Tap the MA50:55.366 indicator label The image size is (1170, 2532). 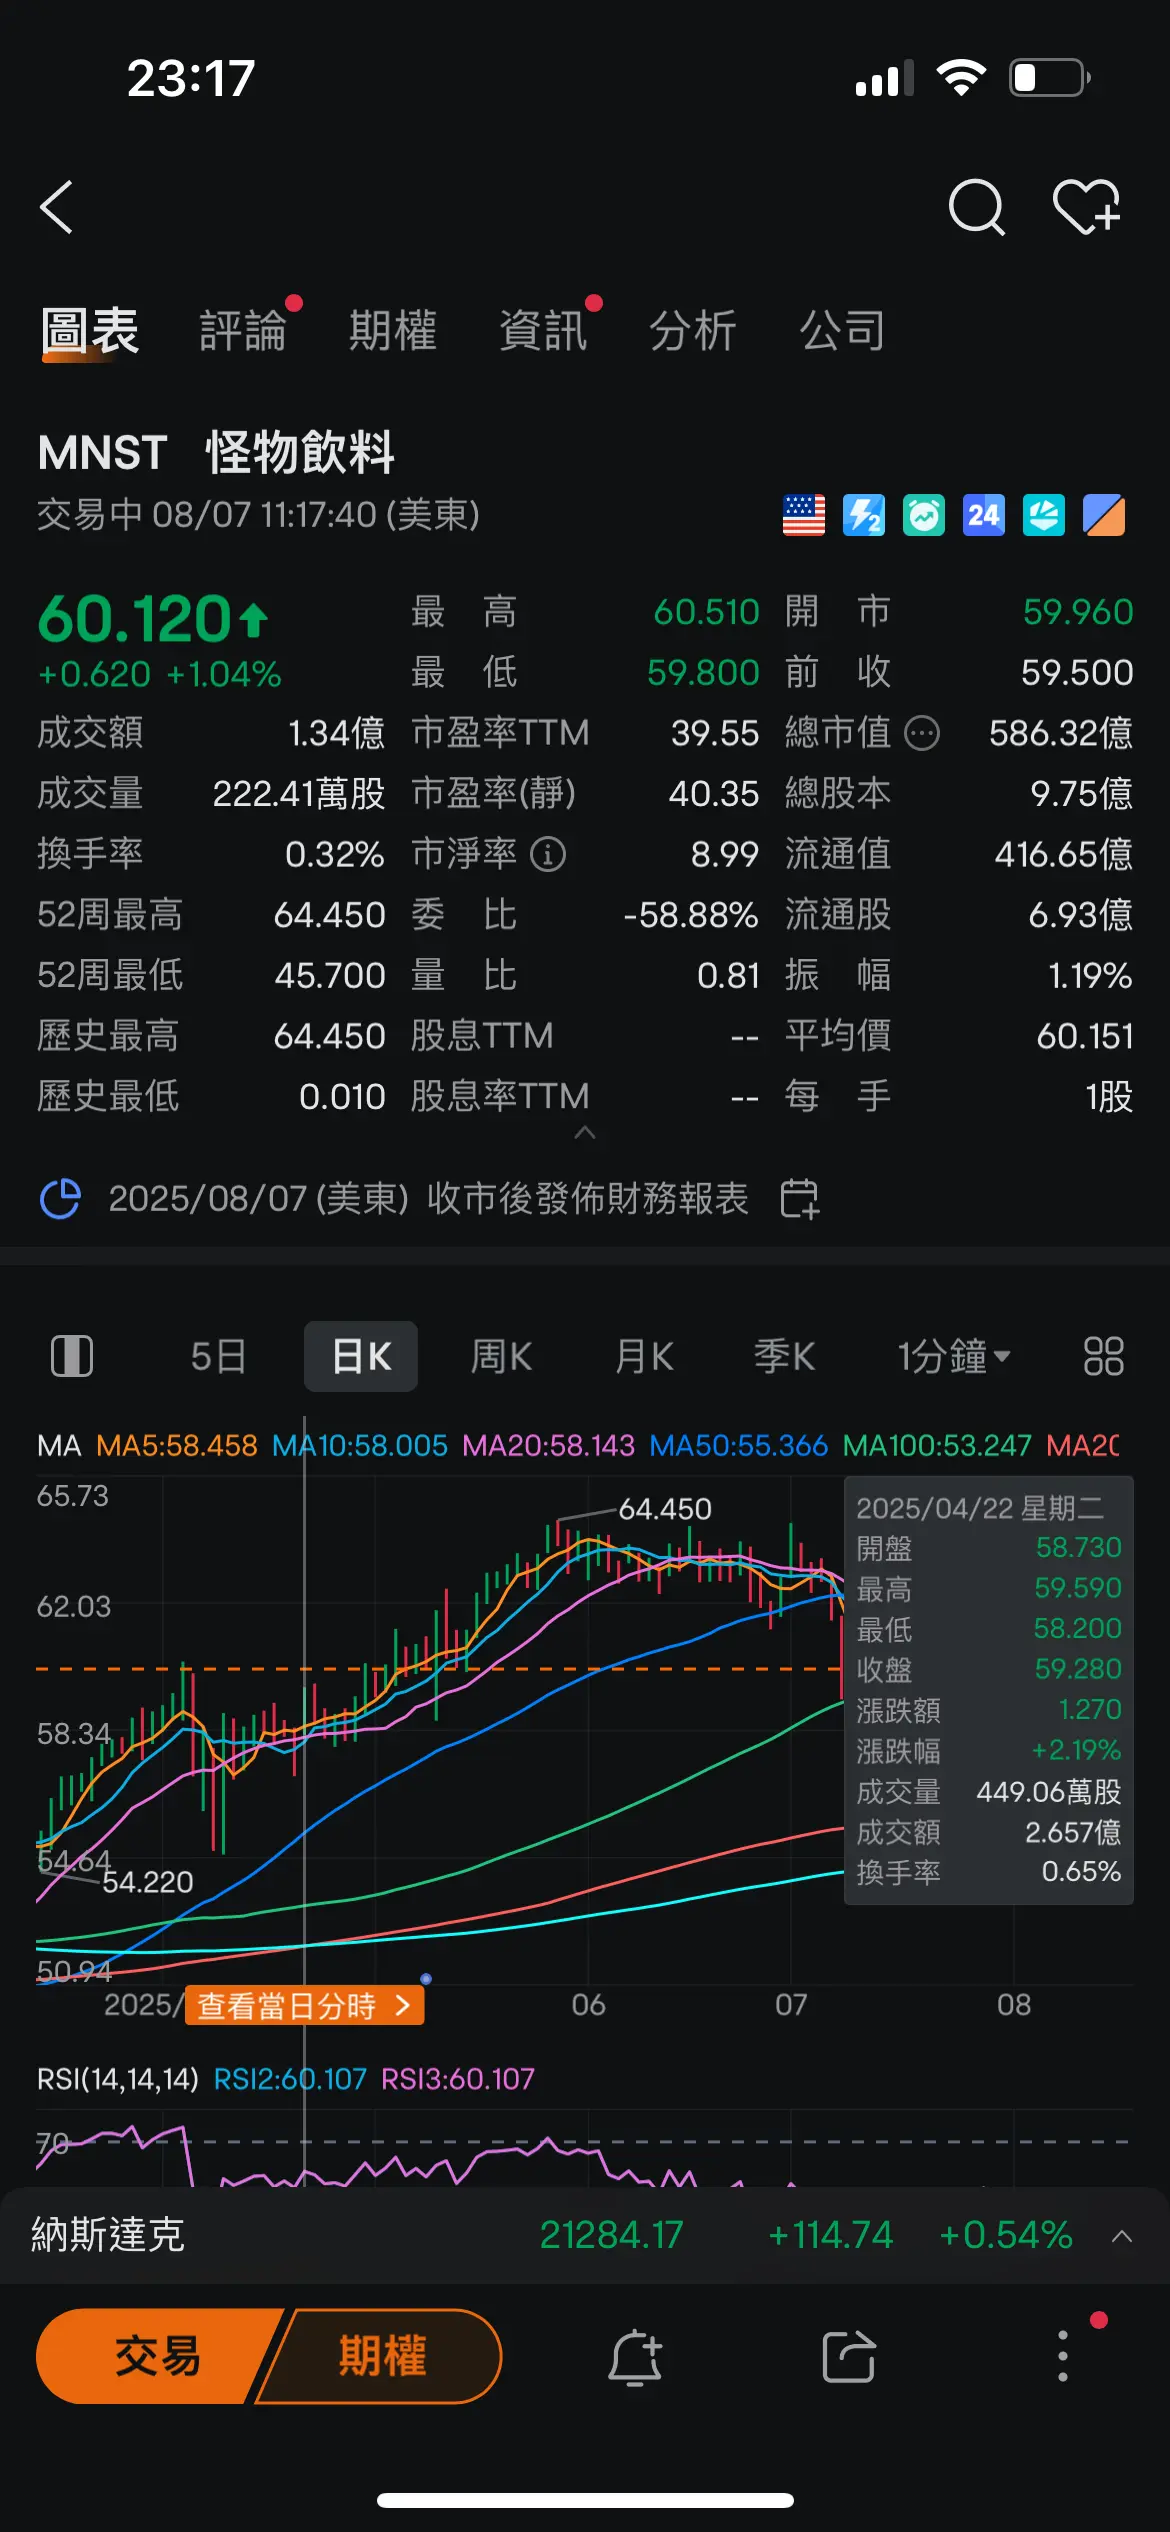(x=739, y=1446)
